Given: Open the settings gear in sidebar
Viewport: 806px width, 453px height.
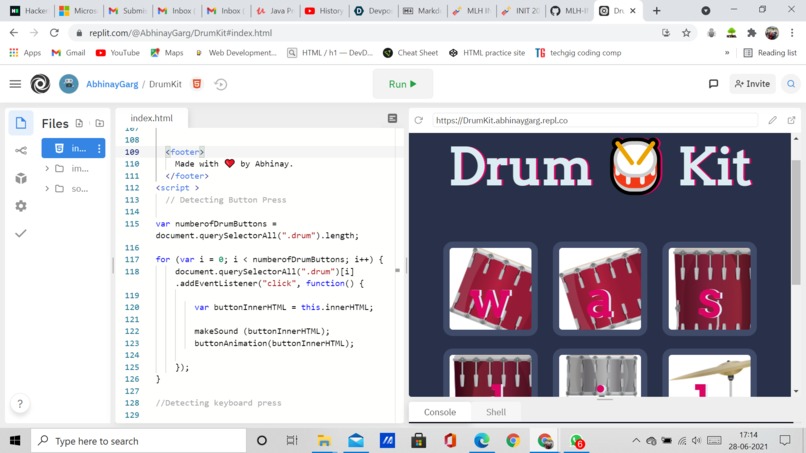Looking at the screenshot, I should pos(21,206).
